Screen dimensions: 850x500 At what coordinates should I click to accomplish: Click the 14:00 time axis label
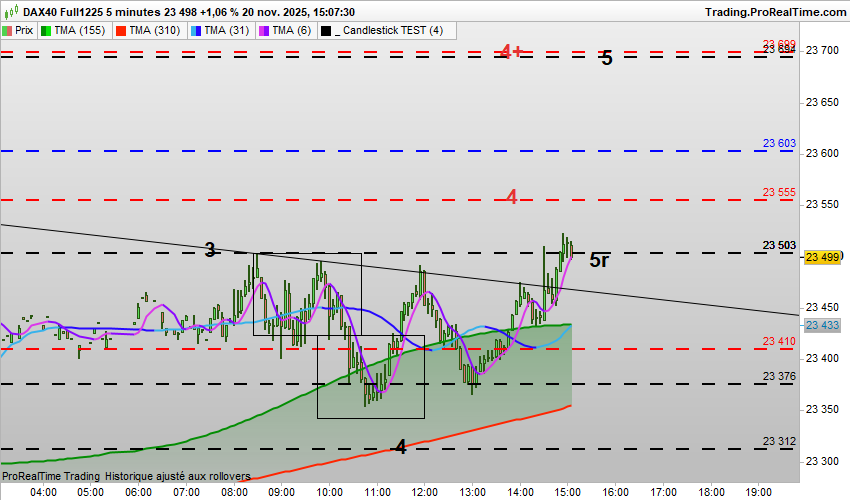(x=520, y=492)
